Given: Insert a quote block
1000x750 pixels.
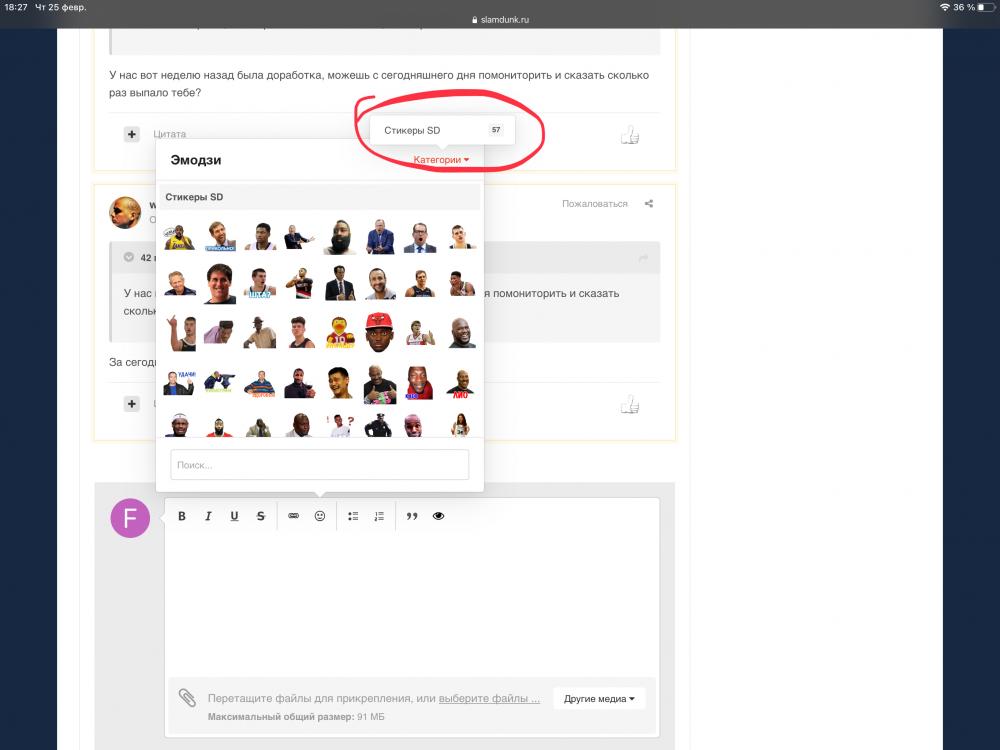Looking at the screenshot, I should pos(412,516).
